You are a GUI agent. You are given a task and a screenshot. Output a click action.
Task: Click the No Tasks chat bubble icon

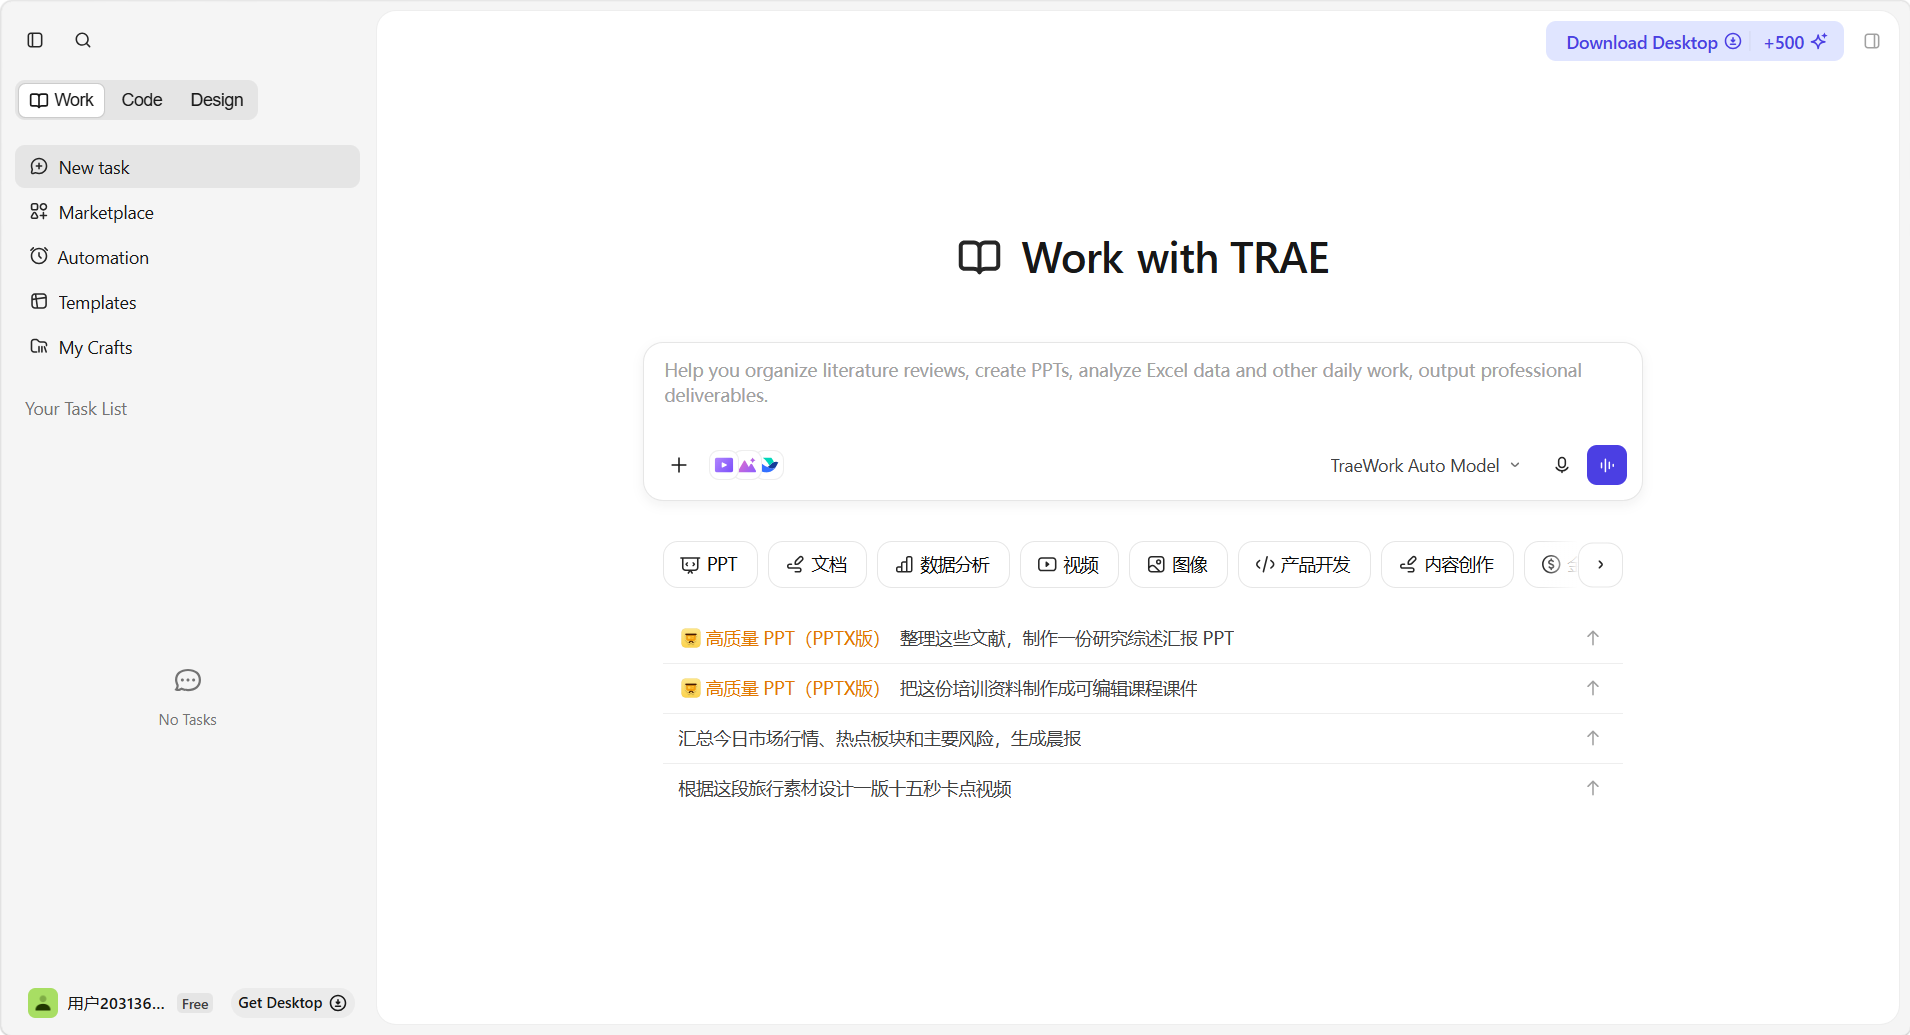click(188, 681)
